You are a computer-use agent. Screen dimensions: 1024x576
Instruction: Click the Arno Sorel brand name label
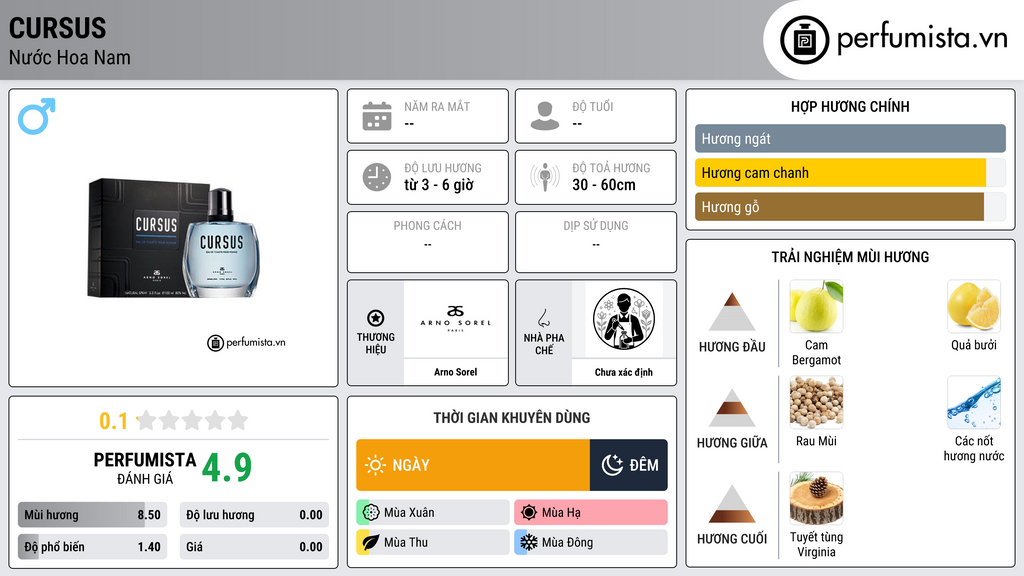pos(456,372)
